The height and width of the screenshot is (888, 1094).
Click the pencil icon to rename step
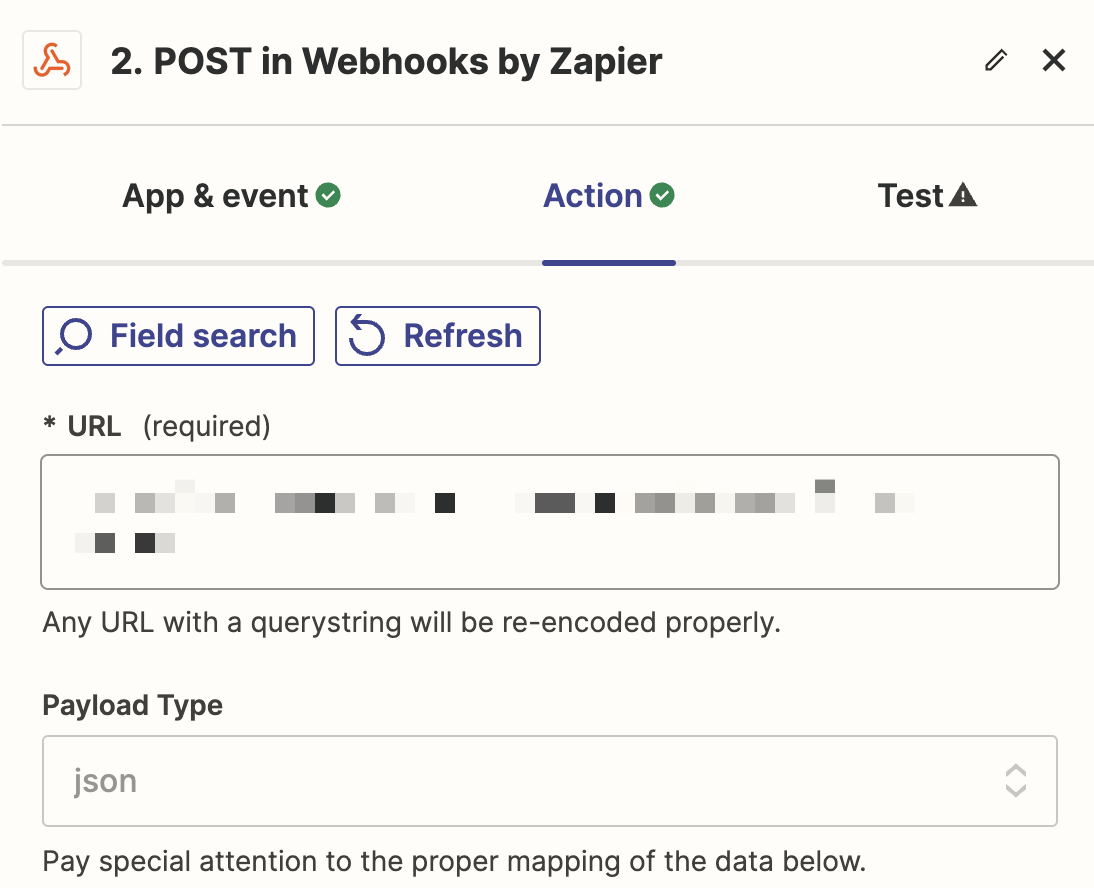[x=995, y=61]
